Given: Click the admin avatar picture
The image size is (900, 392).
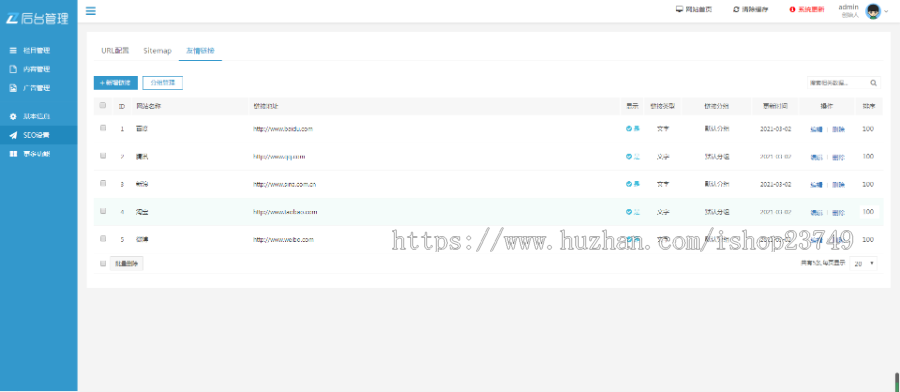Looking at the screenshot, I should (x=873, y=11).
